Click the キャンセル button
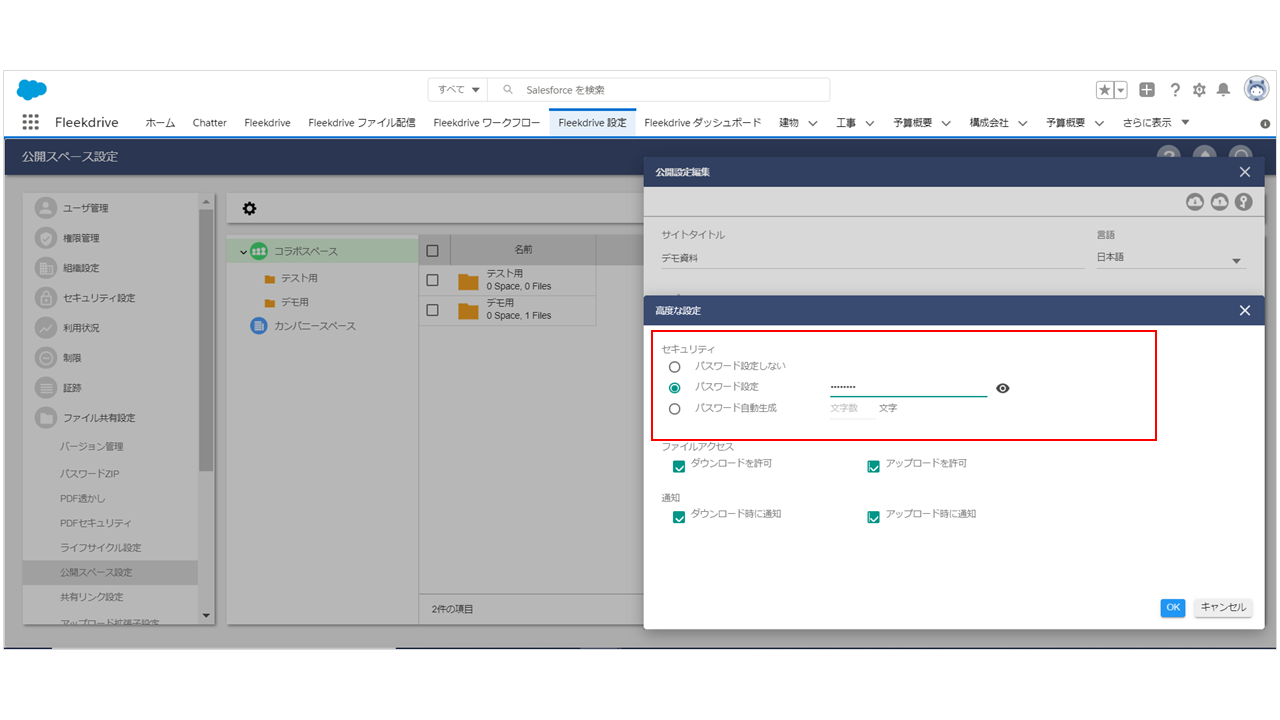Image resolution: width=1280 pixels, height=720 pixels. 1222,607
